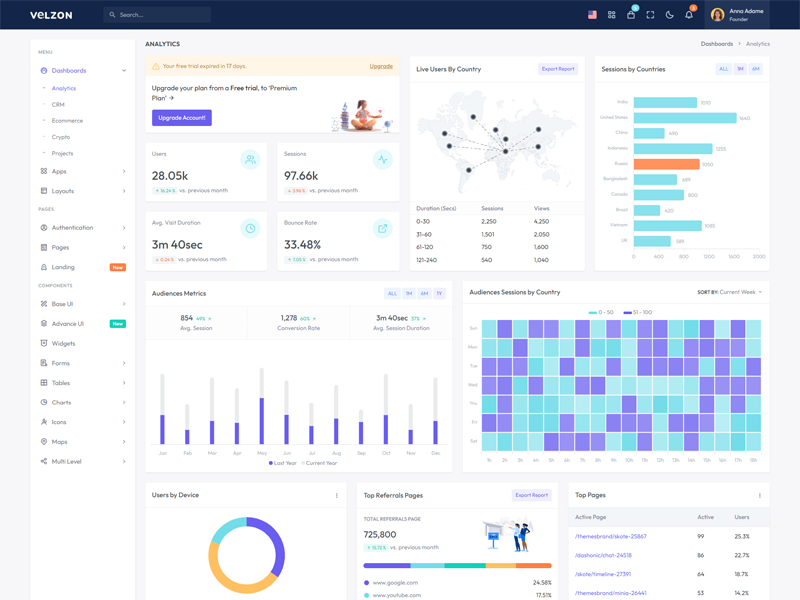The image size is (800, 600).
Task: Click the orange Russia bar in the chart
Action: (666, 164)
